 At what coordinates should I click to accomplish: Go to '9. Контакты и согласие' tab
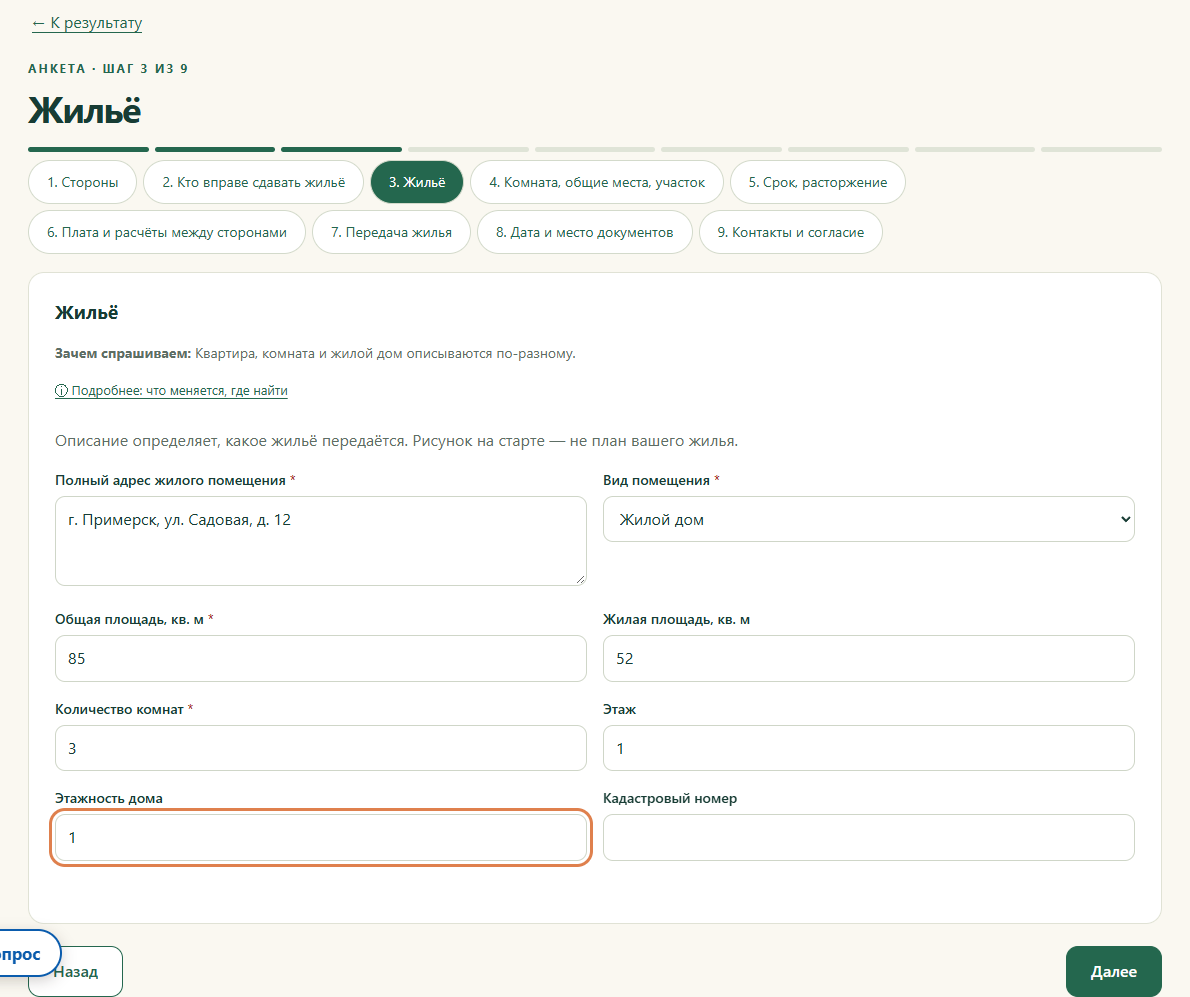pos(790,232)
